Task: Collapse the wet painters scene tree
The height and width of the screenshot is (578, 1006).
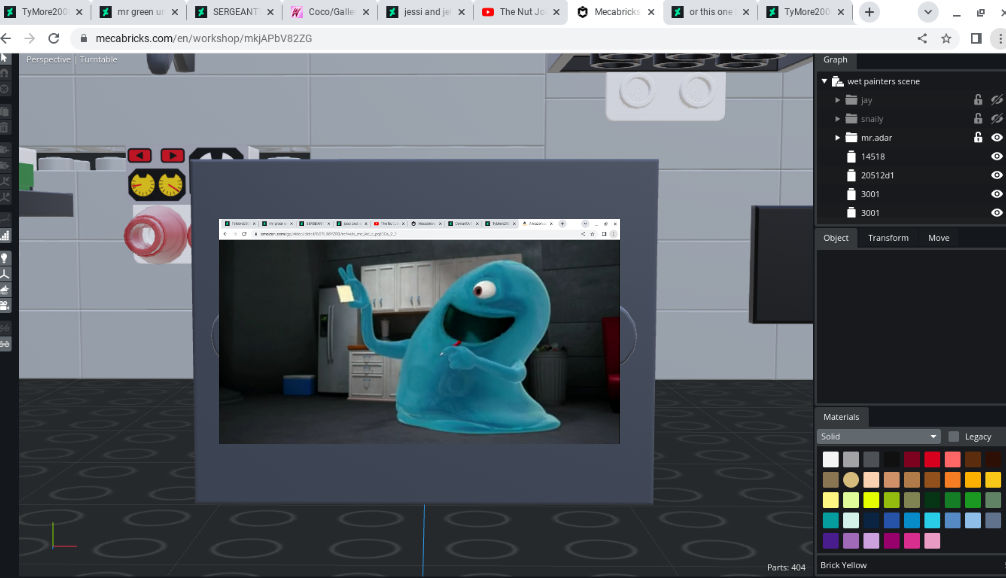Action: [824, 81]
